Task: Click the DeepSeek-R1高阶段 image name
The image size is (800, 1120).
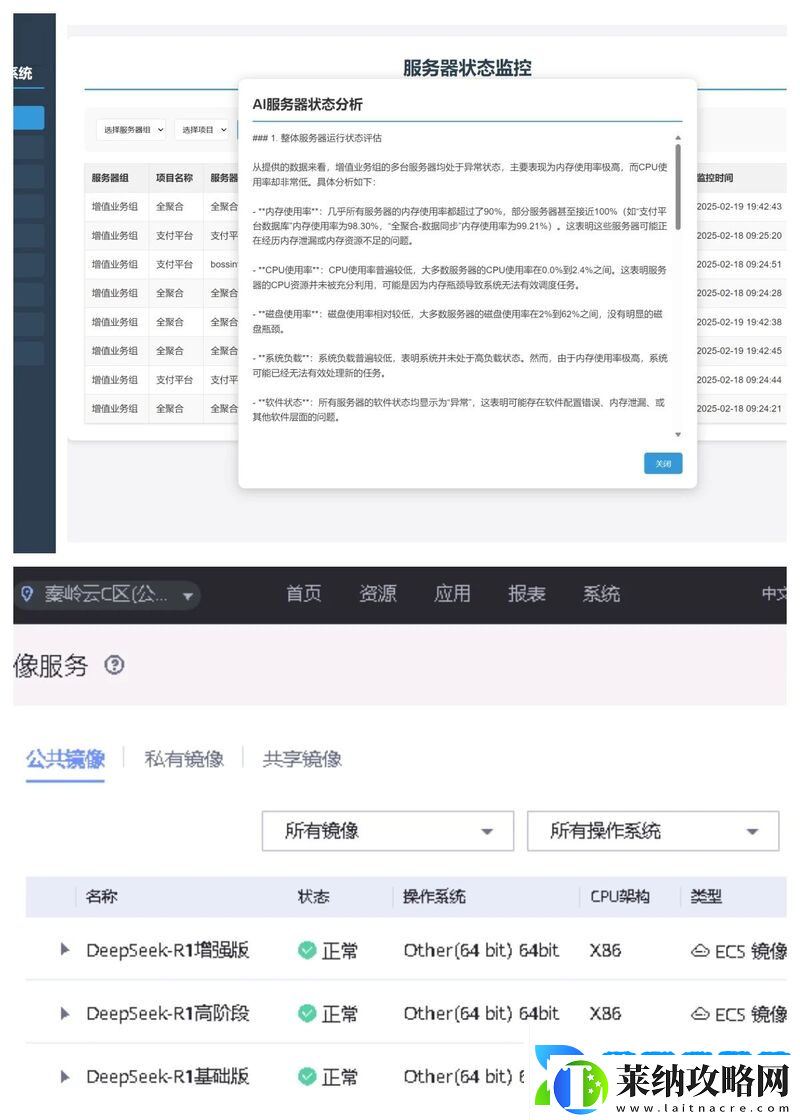Action: click(167, 1013)
